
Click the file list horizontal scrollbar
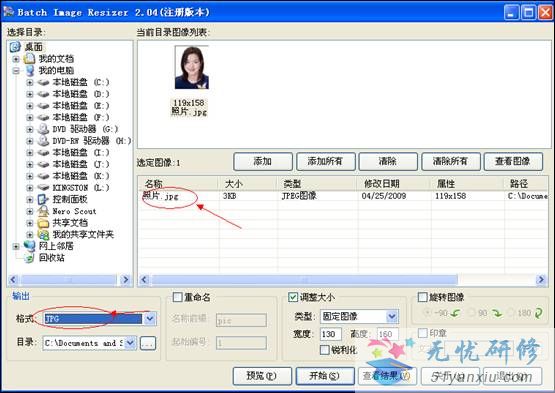pyautogui.click(x=304, y=280)
